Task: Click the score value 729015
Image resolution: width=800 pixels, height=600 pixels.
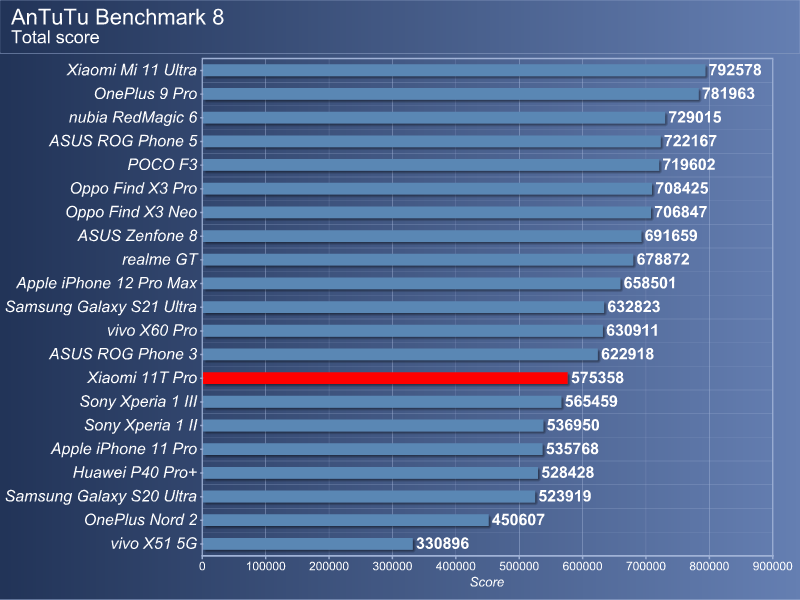Action: (x=695, y=117)
